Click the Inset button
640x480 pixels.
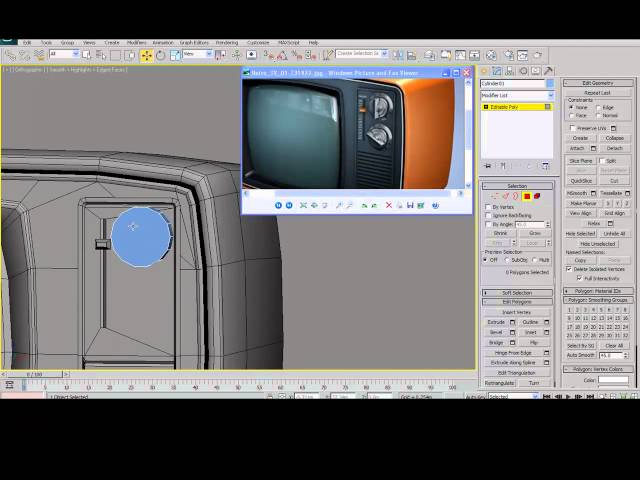coord(531,332)
